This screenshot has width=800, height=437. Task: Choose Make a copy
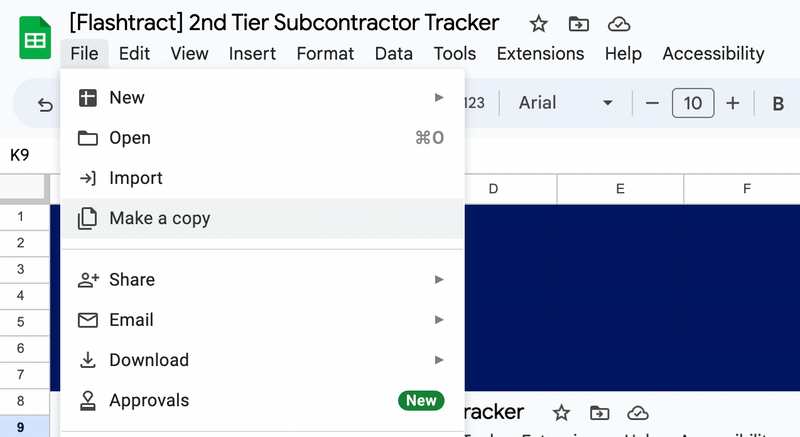point(160,218)
